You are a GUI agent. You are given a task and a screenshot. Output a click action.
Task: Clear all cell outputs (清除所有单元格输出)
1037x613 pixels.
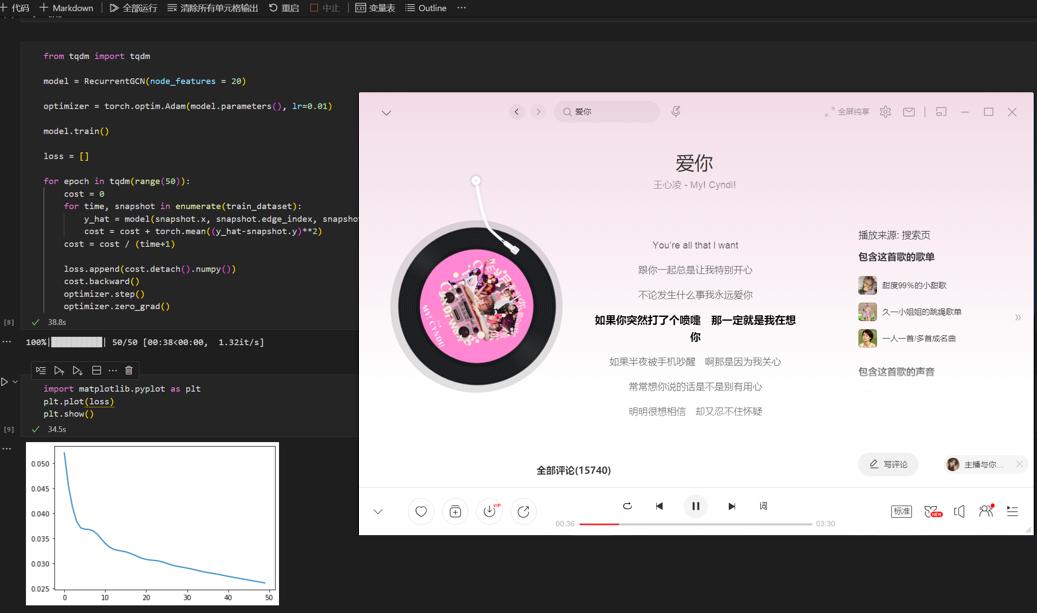212,8
